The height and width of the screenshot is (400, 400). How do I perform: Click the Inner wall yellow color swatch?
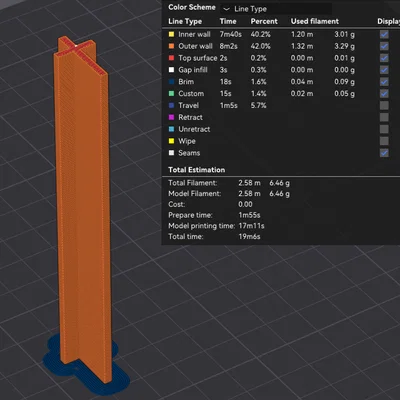tap(171, 34)
